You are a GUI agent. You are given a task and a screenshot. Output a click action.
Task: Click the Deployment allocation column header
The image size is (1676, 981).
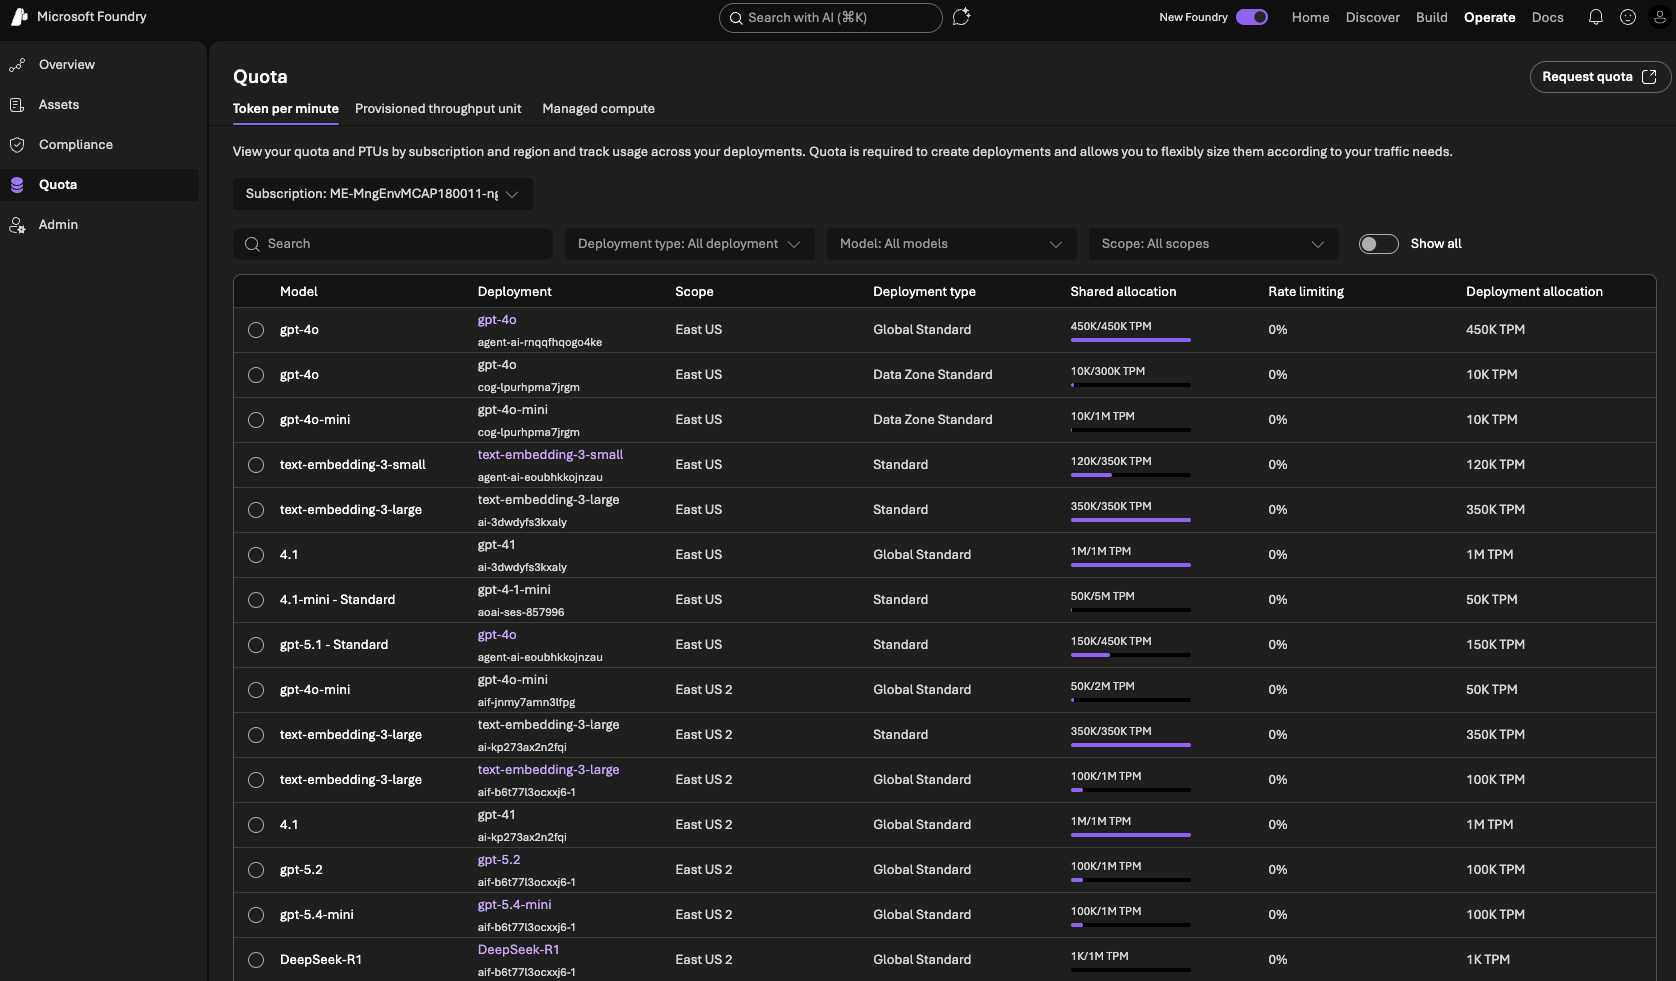1534,292
